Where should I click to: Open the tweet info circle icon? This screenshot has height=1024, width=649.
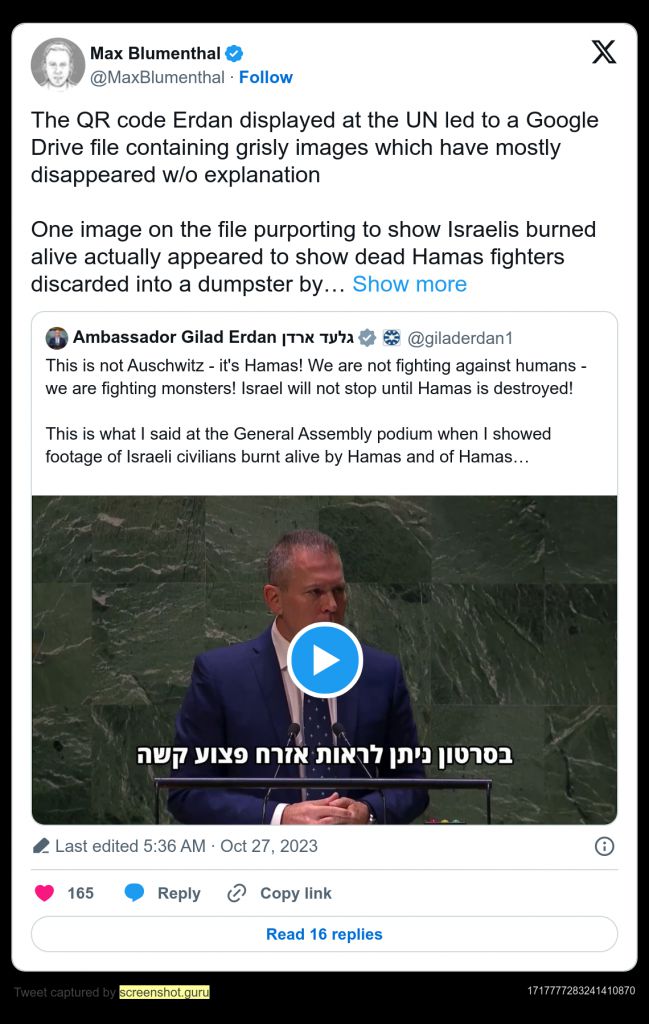click(x=604, y=846)
